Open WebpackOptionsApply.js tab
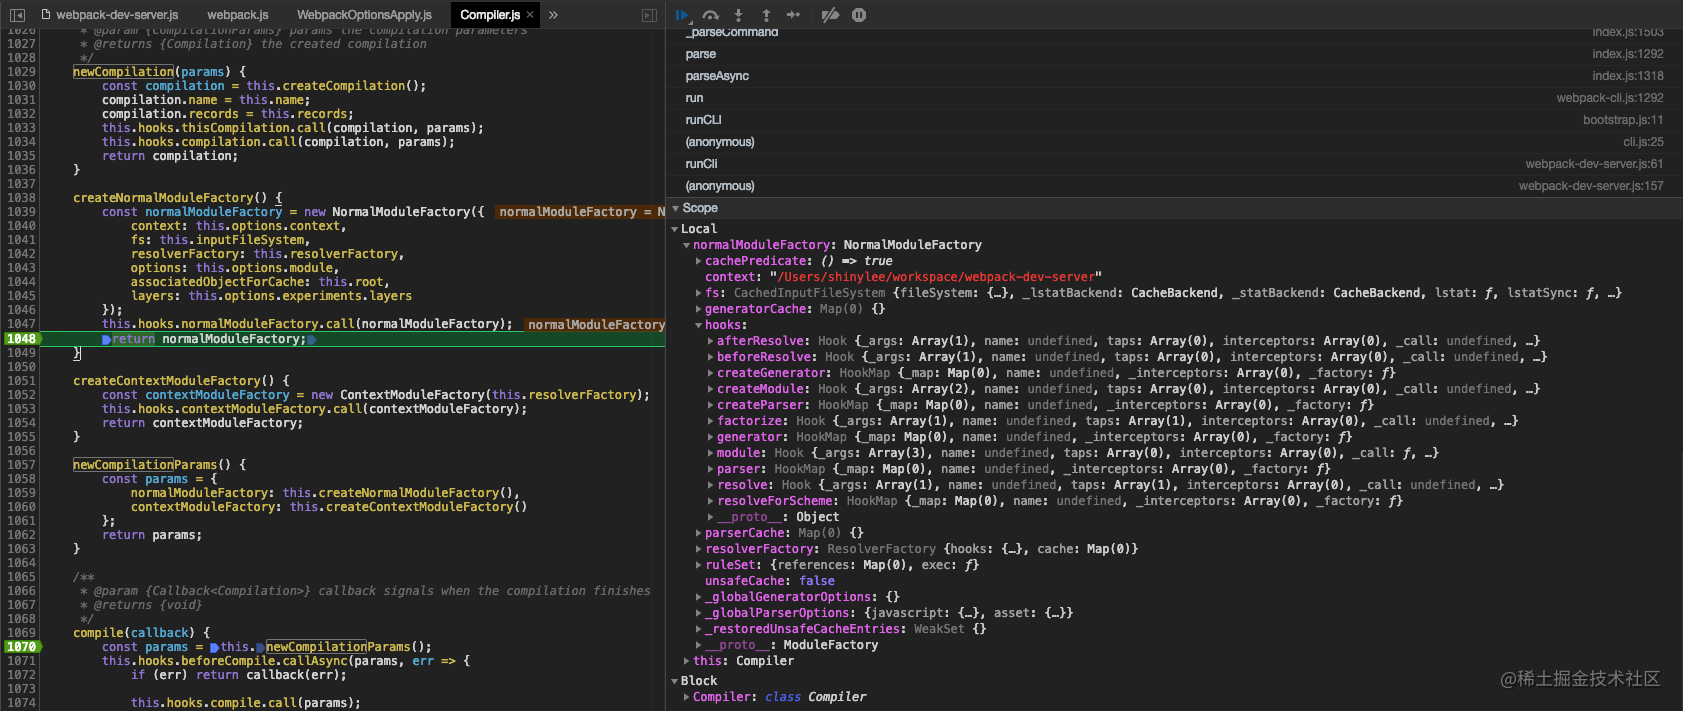This screenshot has height=711, width=1683. tap(364, 15)
